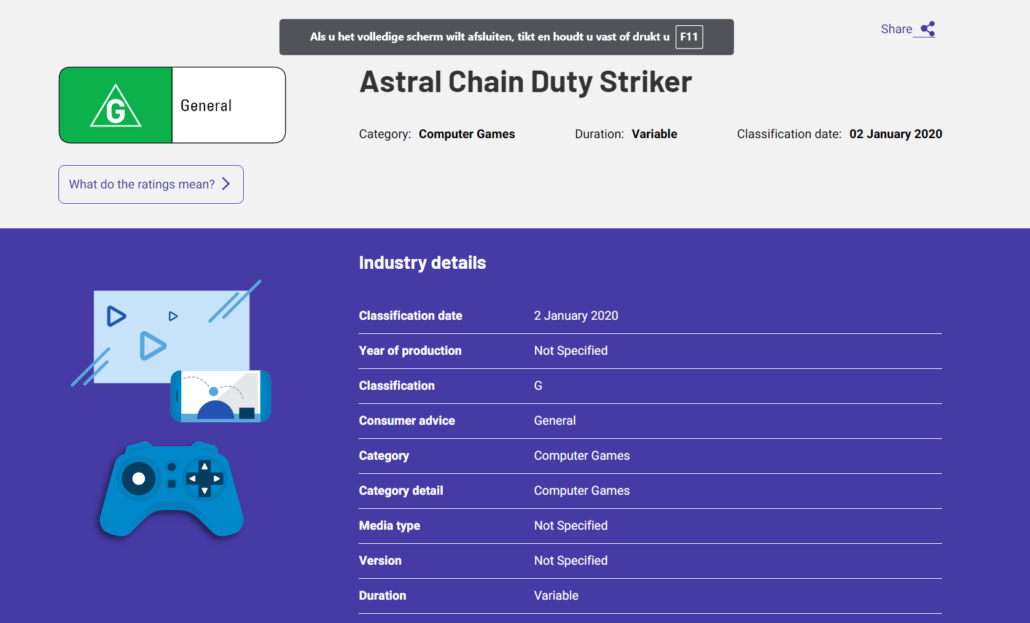Click the large play arrow in the video illustration

(x=152, y=346)
